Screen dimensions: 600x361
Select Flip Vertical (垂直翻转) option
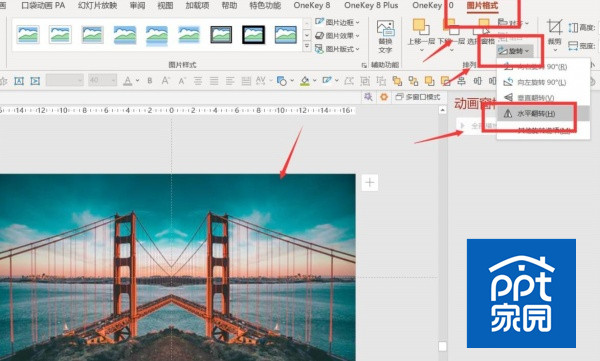click(x=536, y=98)
